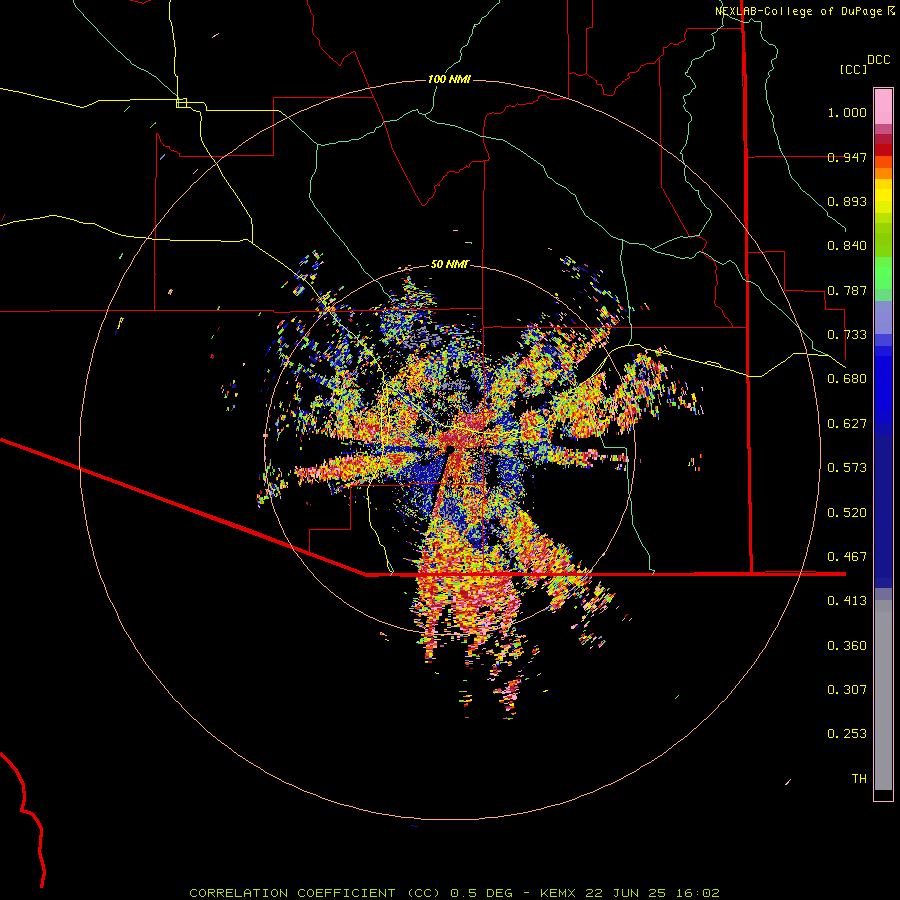The image size is (900, 900).
Task: Click the small yellow square city marker
Action: [181, 103]
